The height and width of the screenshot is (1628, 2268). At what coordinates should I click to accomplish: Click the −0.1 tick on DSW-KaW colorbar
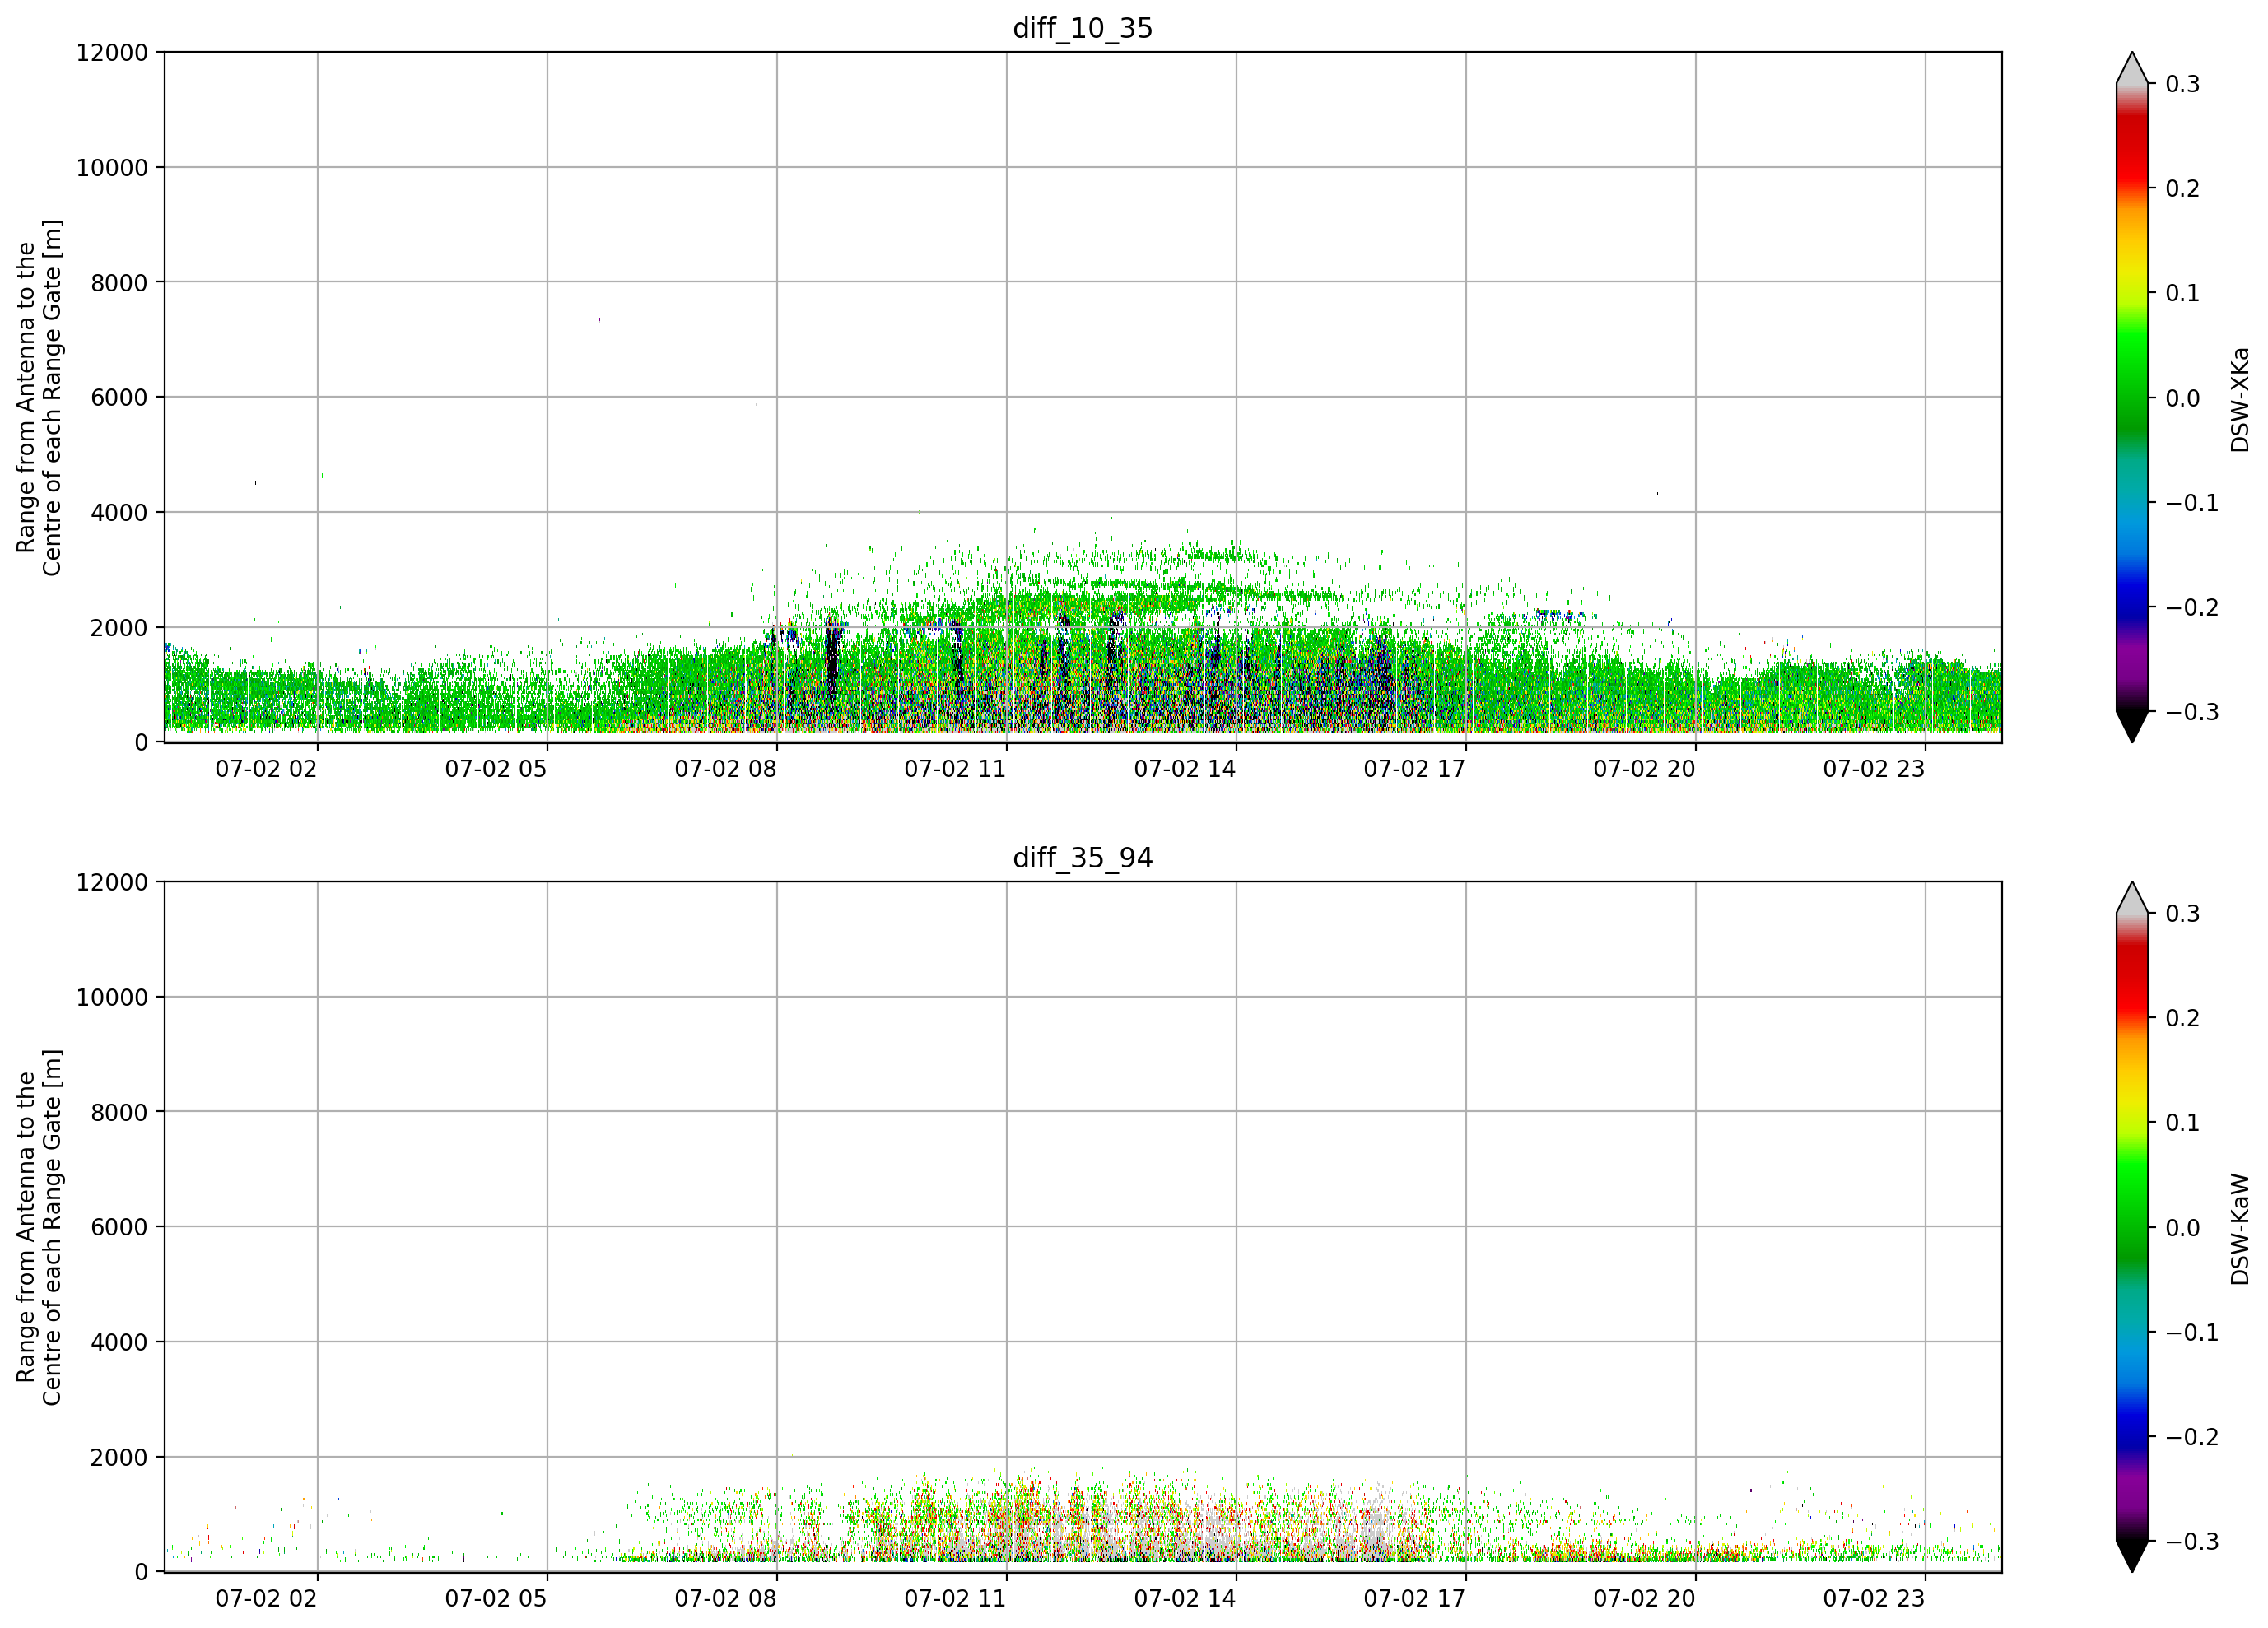(x=2192, y=1333)
